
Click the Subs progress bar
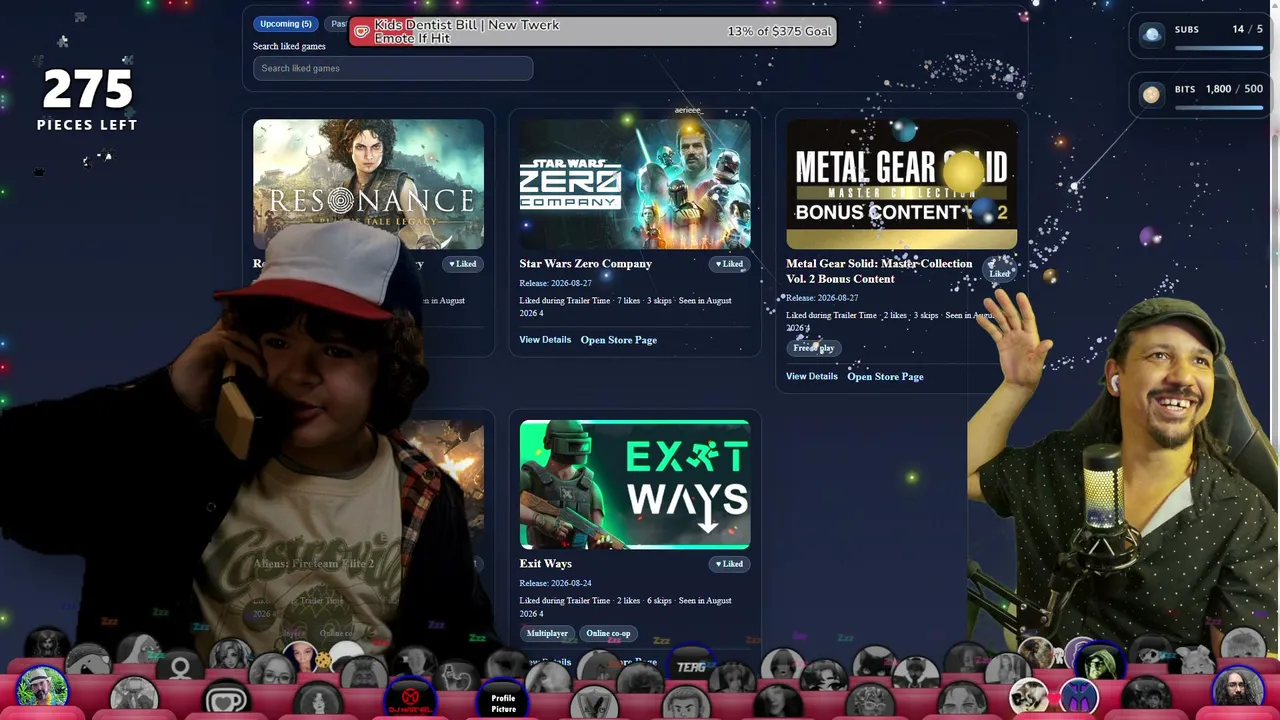coord(1218,46)
